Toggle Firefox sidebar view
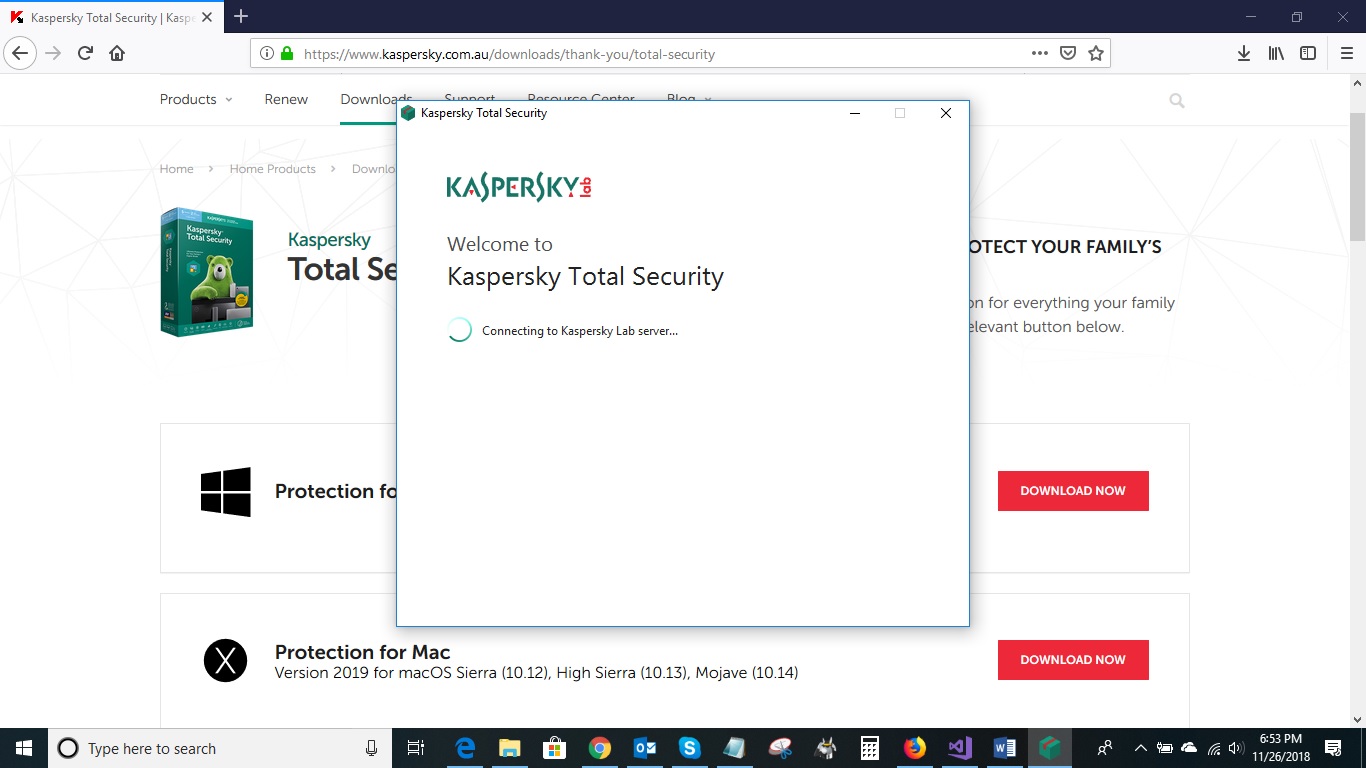This screenshot has height=768, width=1366. [x=1308, y=54]
